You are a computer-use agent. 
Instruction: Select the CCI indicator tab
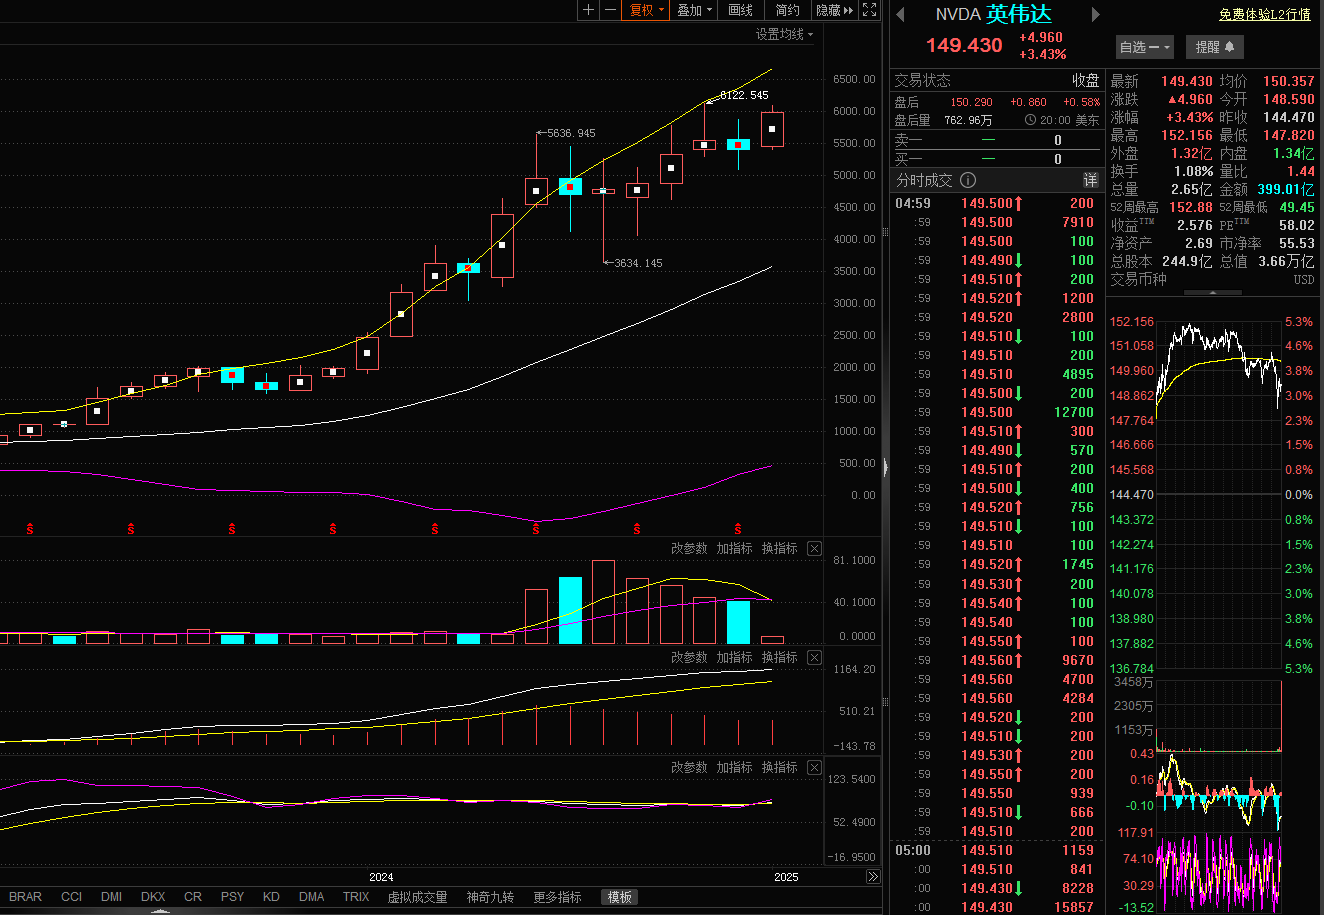point(71,897)
